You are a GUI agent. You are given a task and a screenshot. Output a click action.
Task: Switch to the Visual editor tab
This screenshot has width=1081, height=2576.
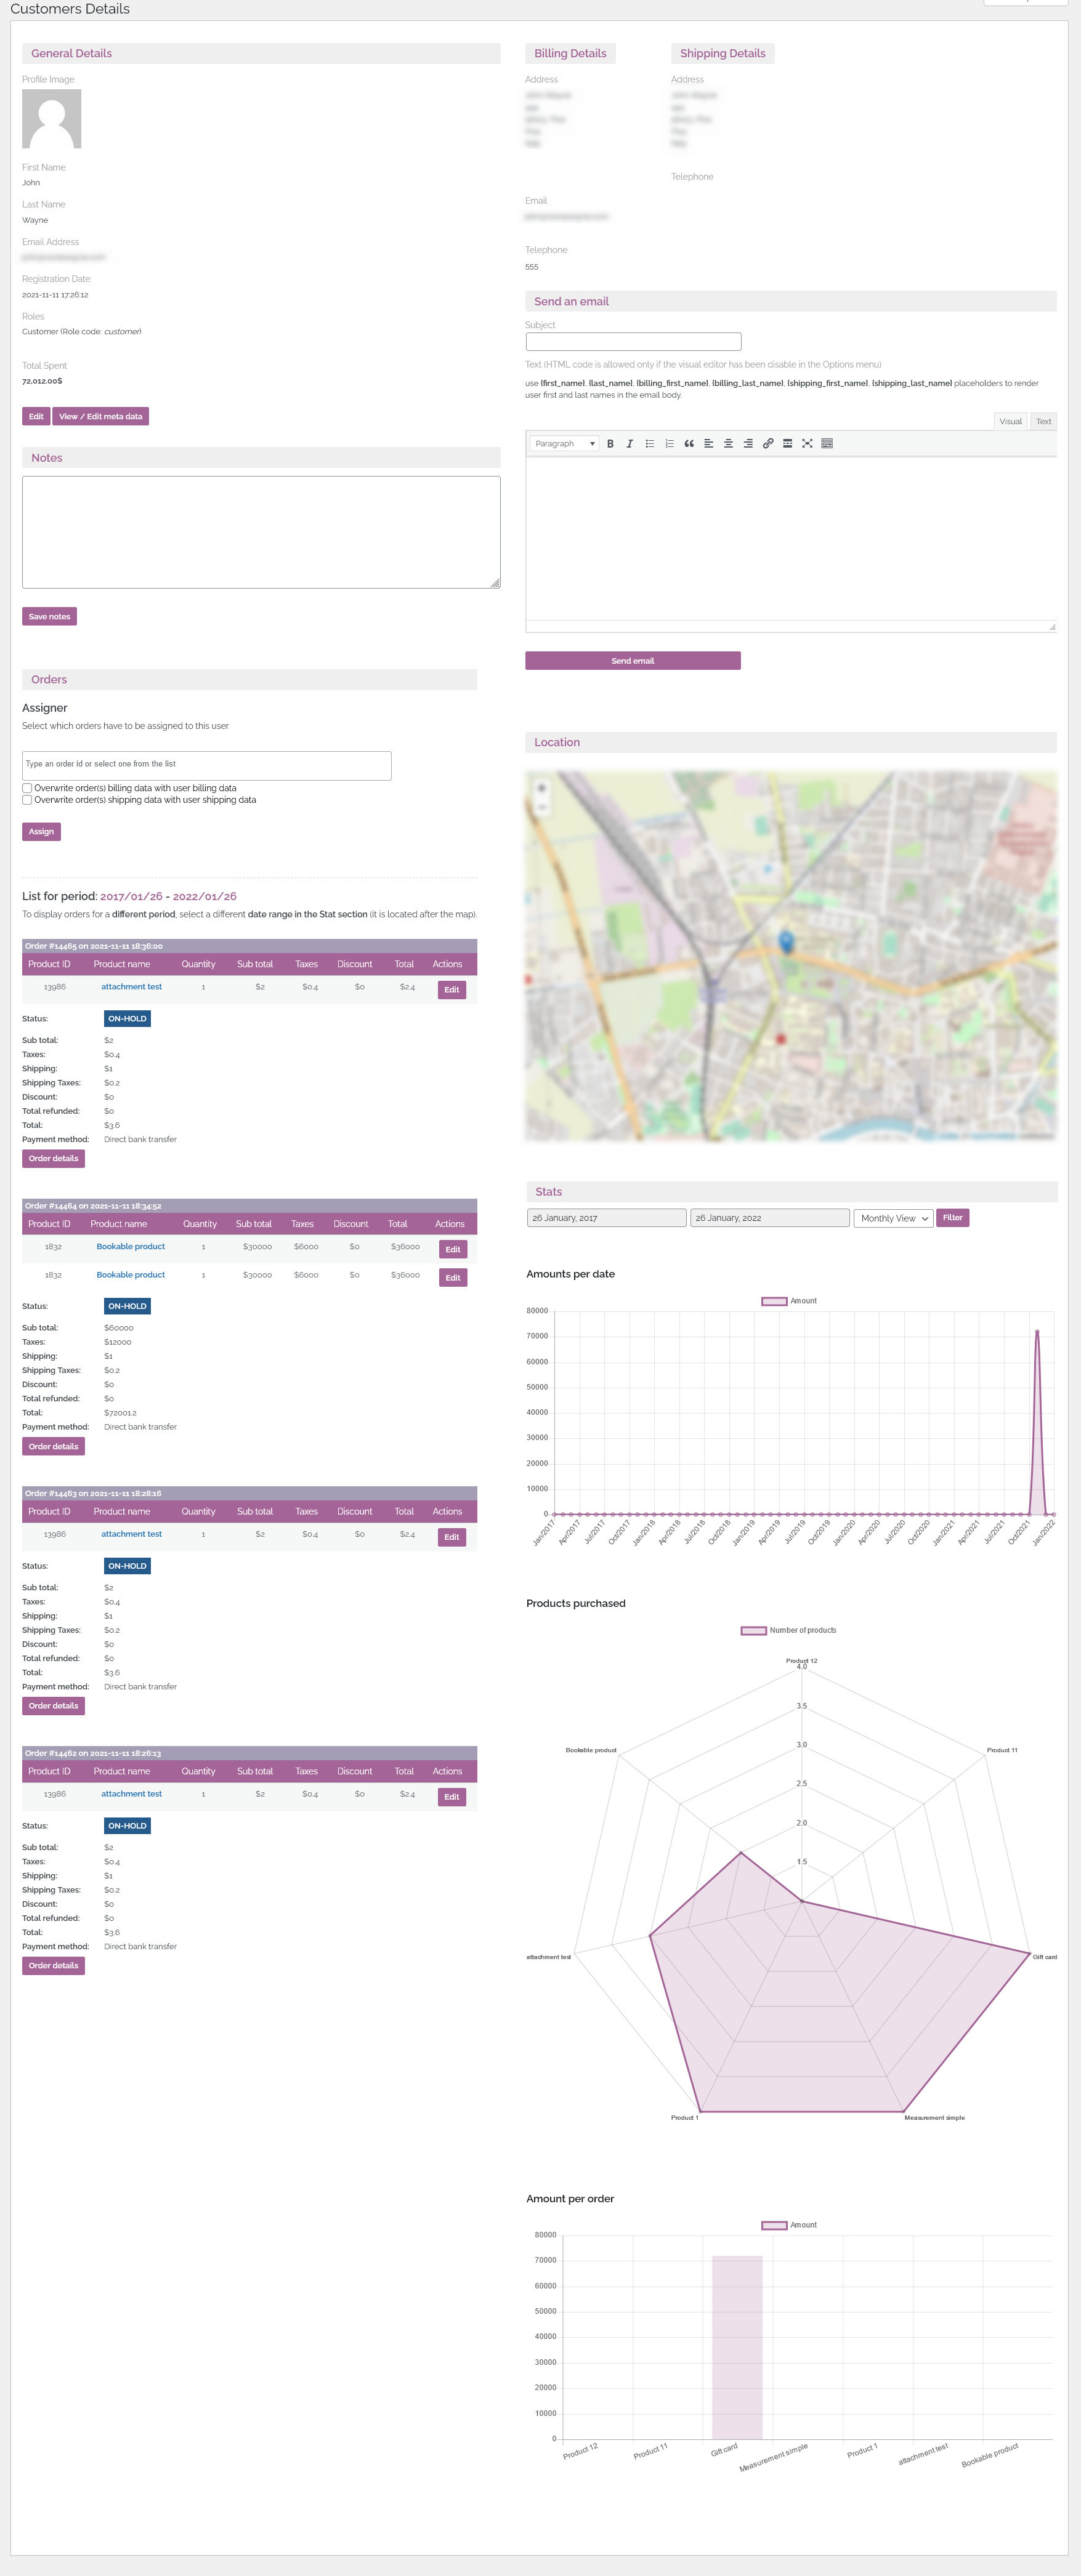1010,422
